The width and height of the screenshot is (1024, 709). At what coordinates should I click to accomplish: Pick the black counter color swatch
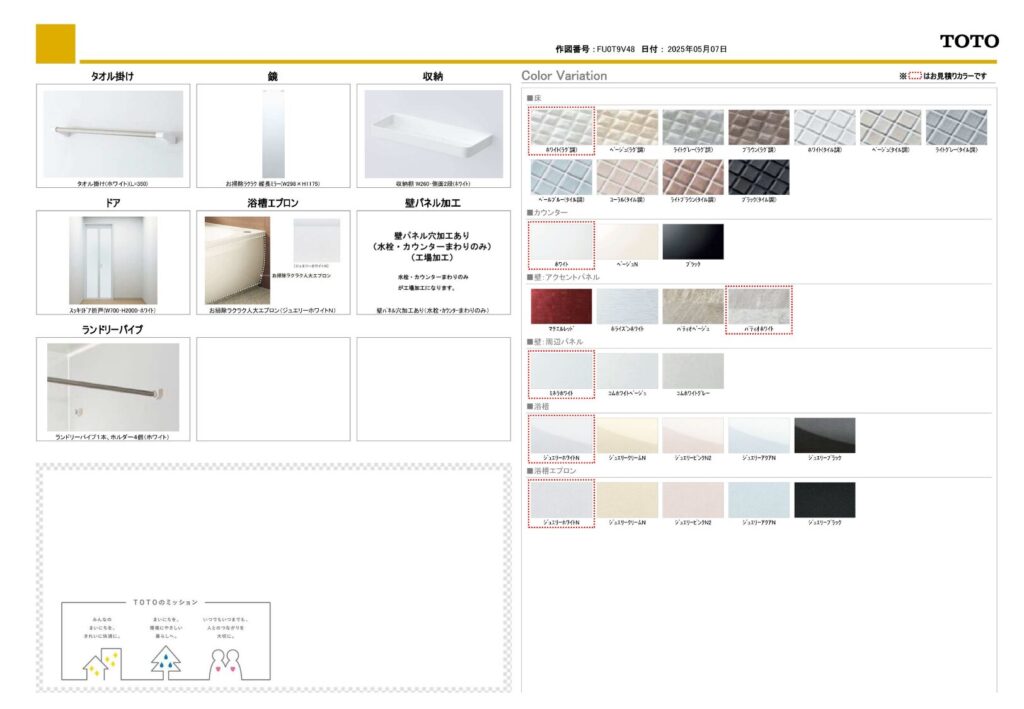tap(692, 241)
